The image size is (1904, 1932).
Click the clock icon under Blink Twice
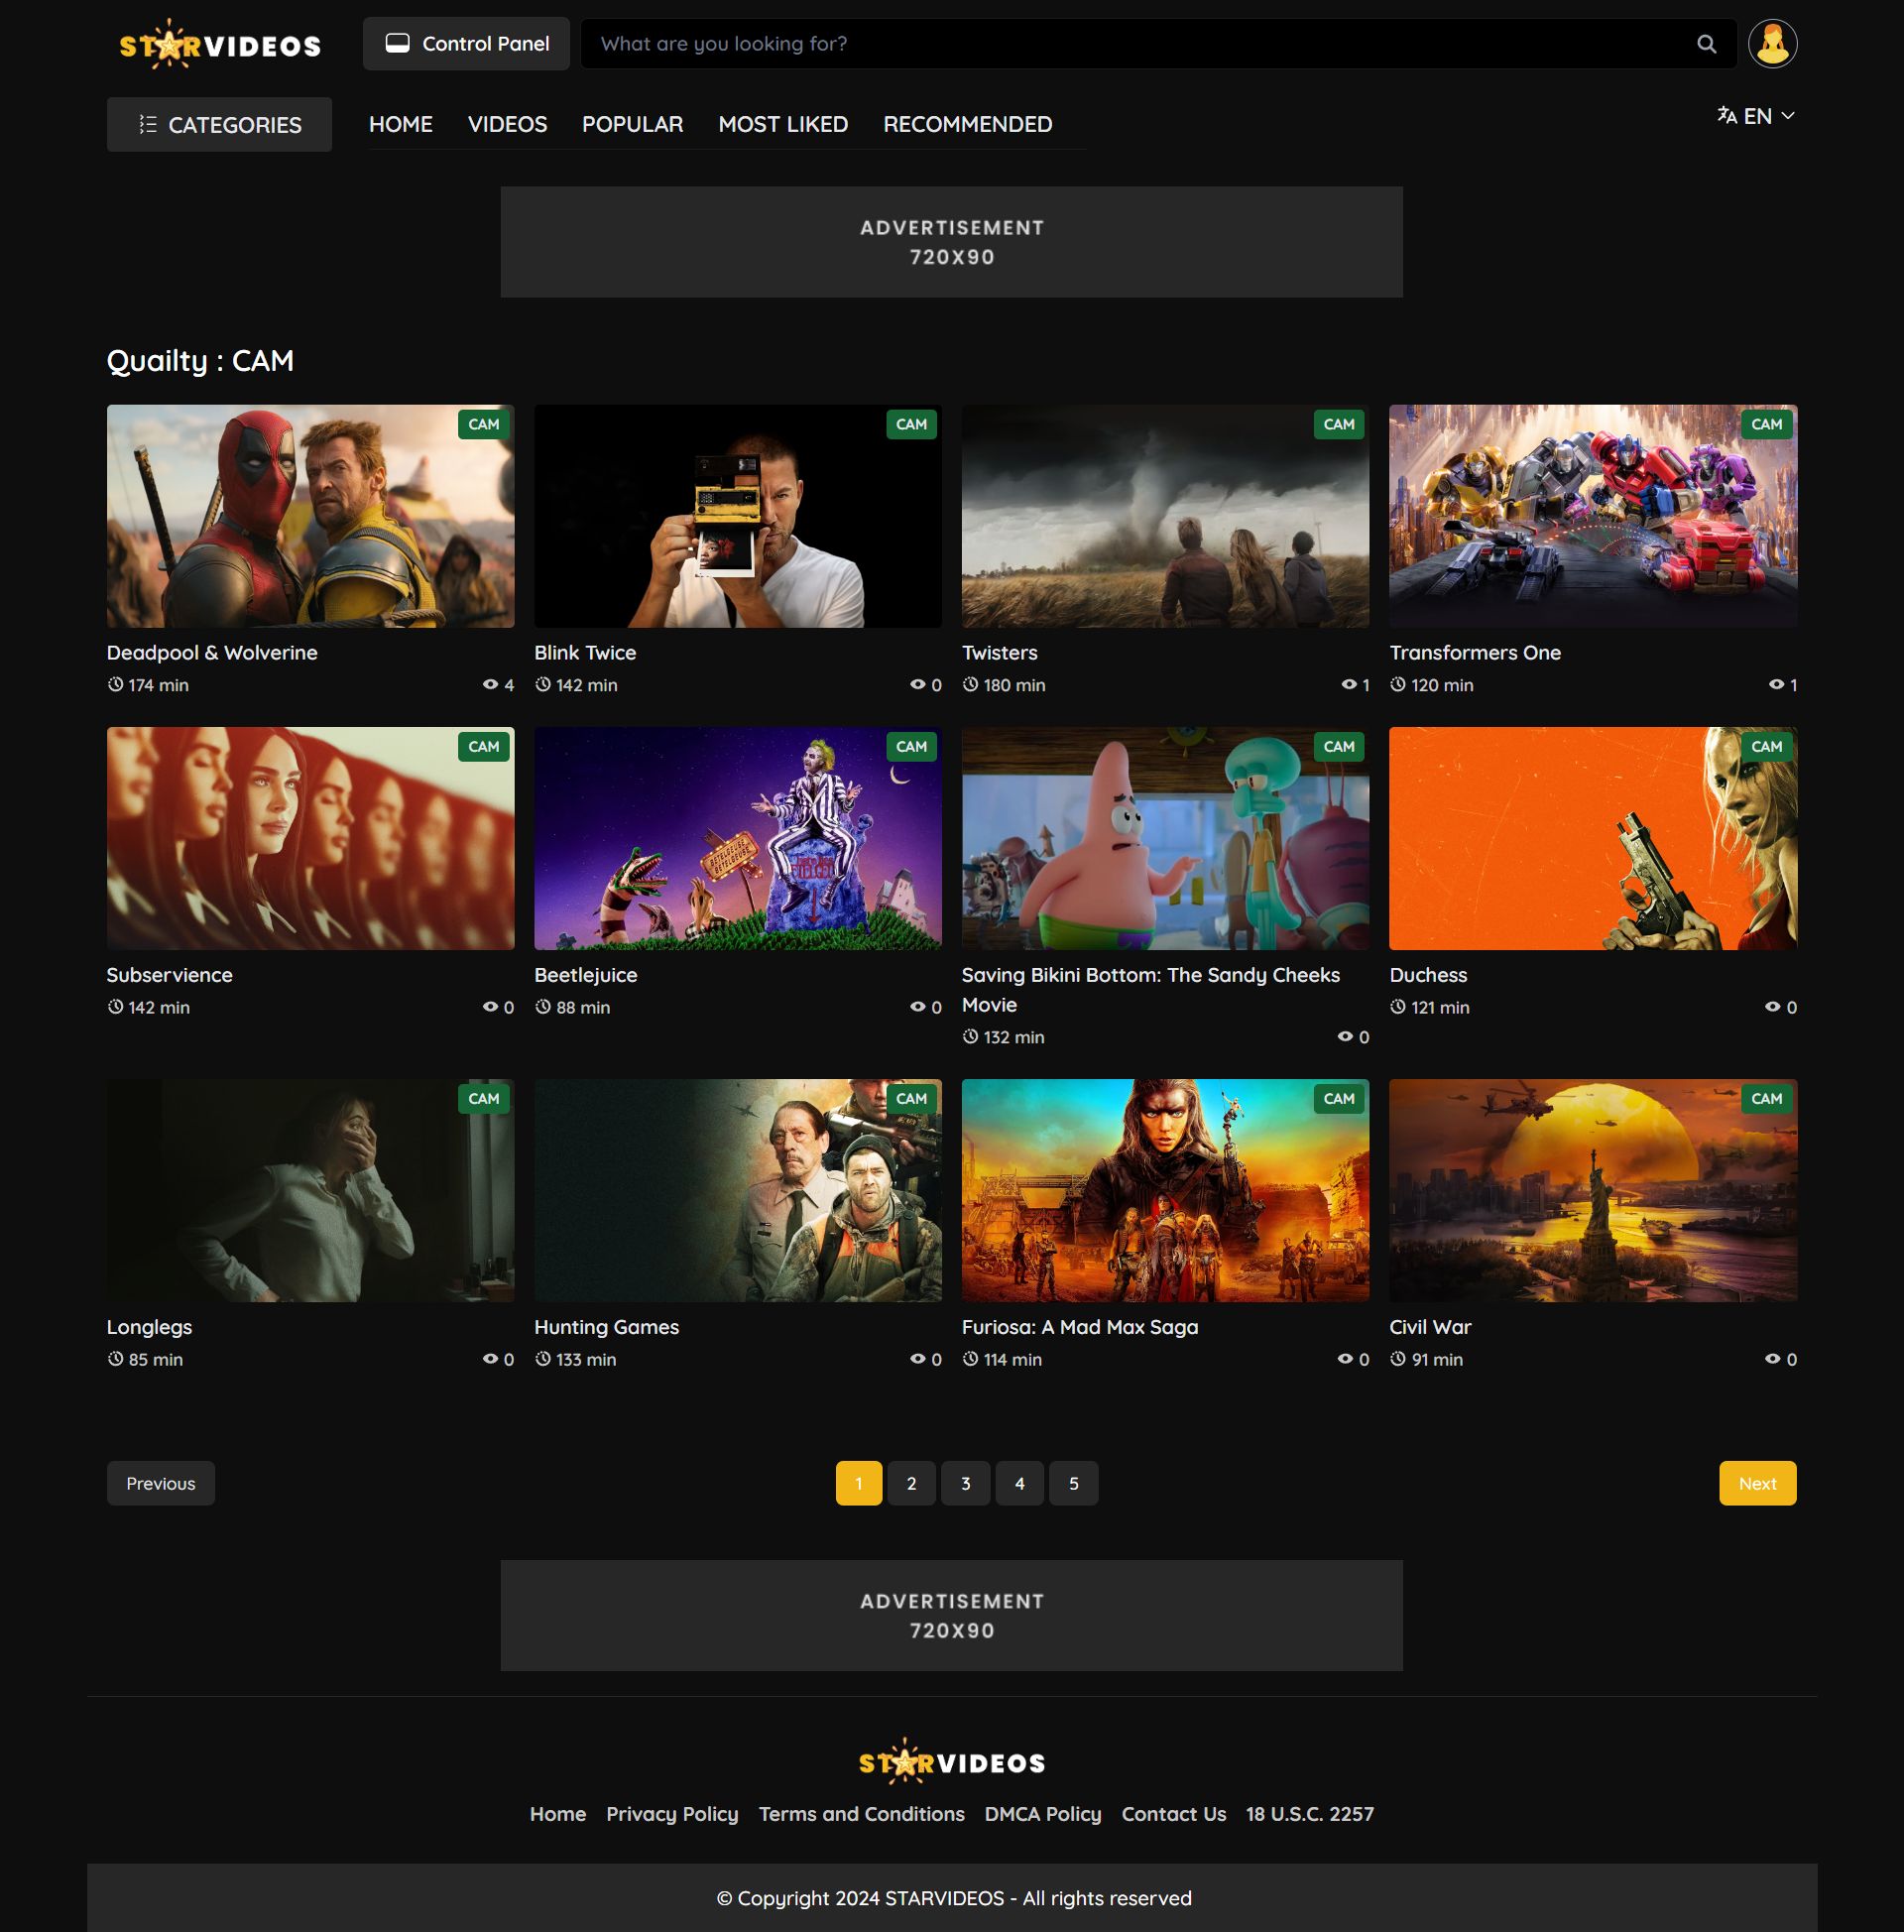543,685
